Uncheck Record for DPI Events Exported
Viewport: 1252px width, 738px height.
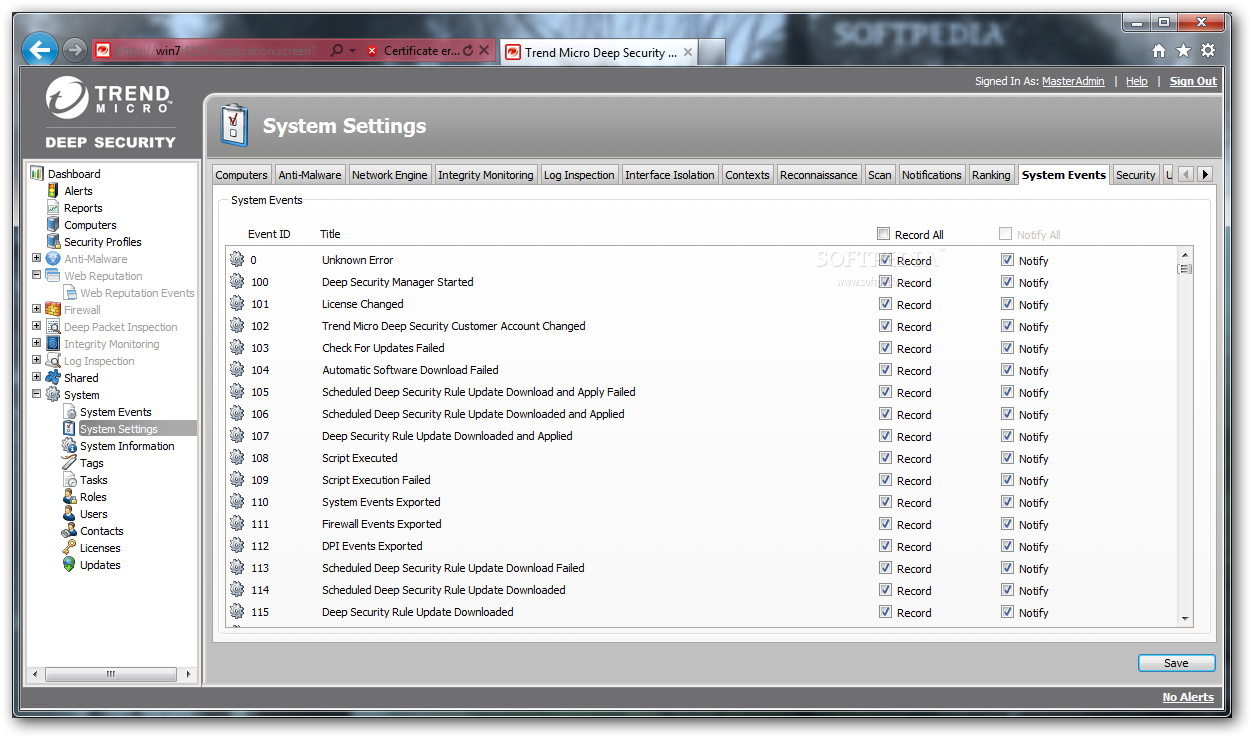click(x=885, y=546)
